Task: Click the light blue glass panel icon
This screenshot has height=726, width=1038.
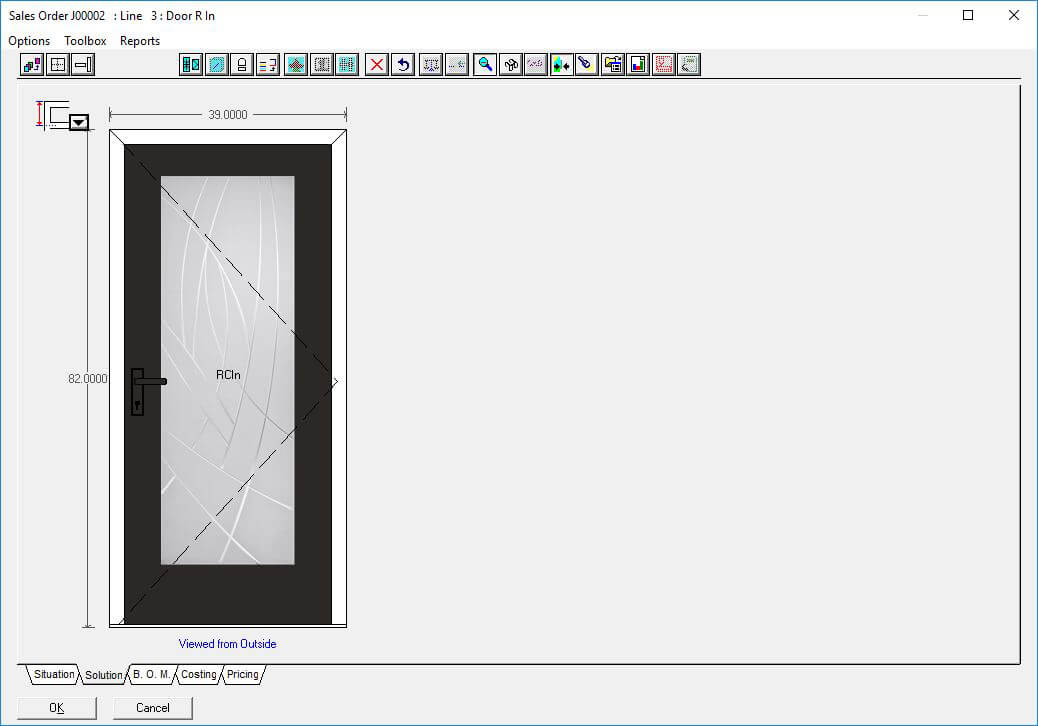Action: click(x=216, y=65)
